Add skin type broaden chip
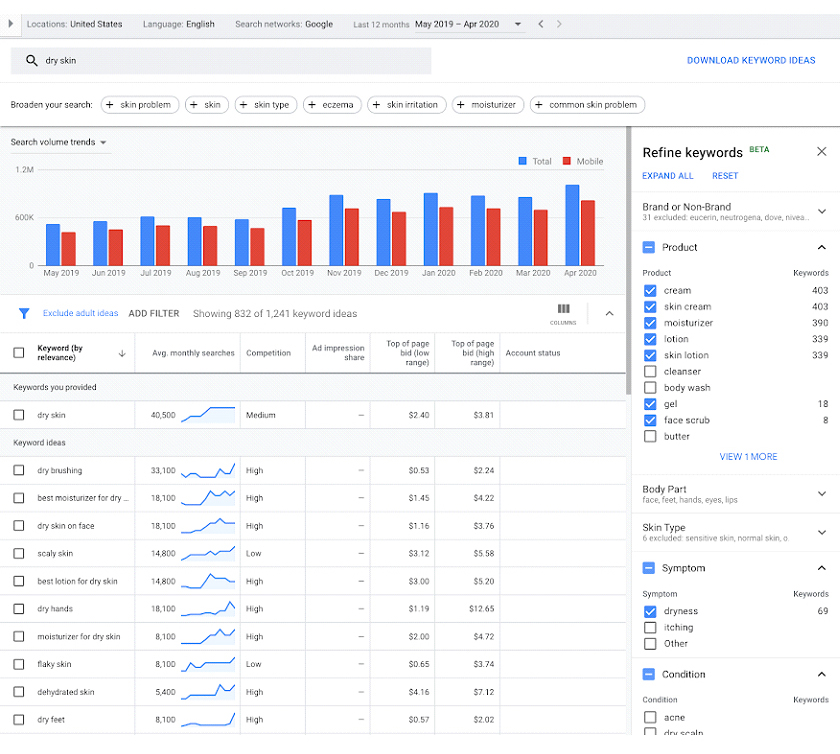Image resolution: width=840 pixels, height=754 pixels. [266, 104]
